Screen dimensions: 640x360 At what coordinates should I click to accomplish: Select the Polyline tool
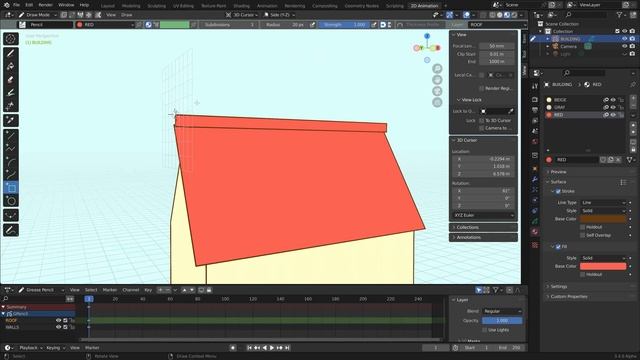point(11,149)
